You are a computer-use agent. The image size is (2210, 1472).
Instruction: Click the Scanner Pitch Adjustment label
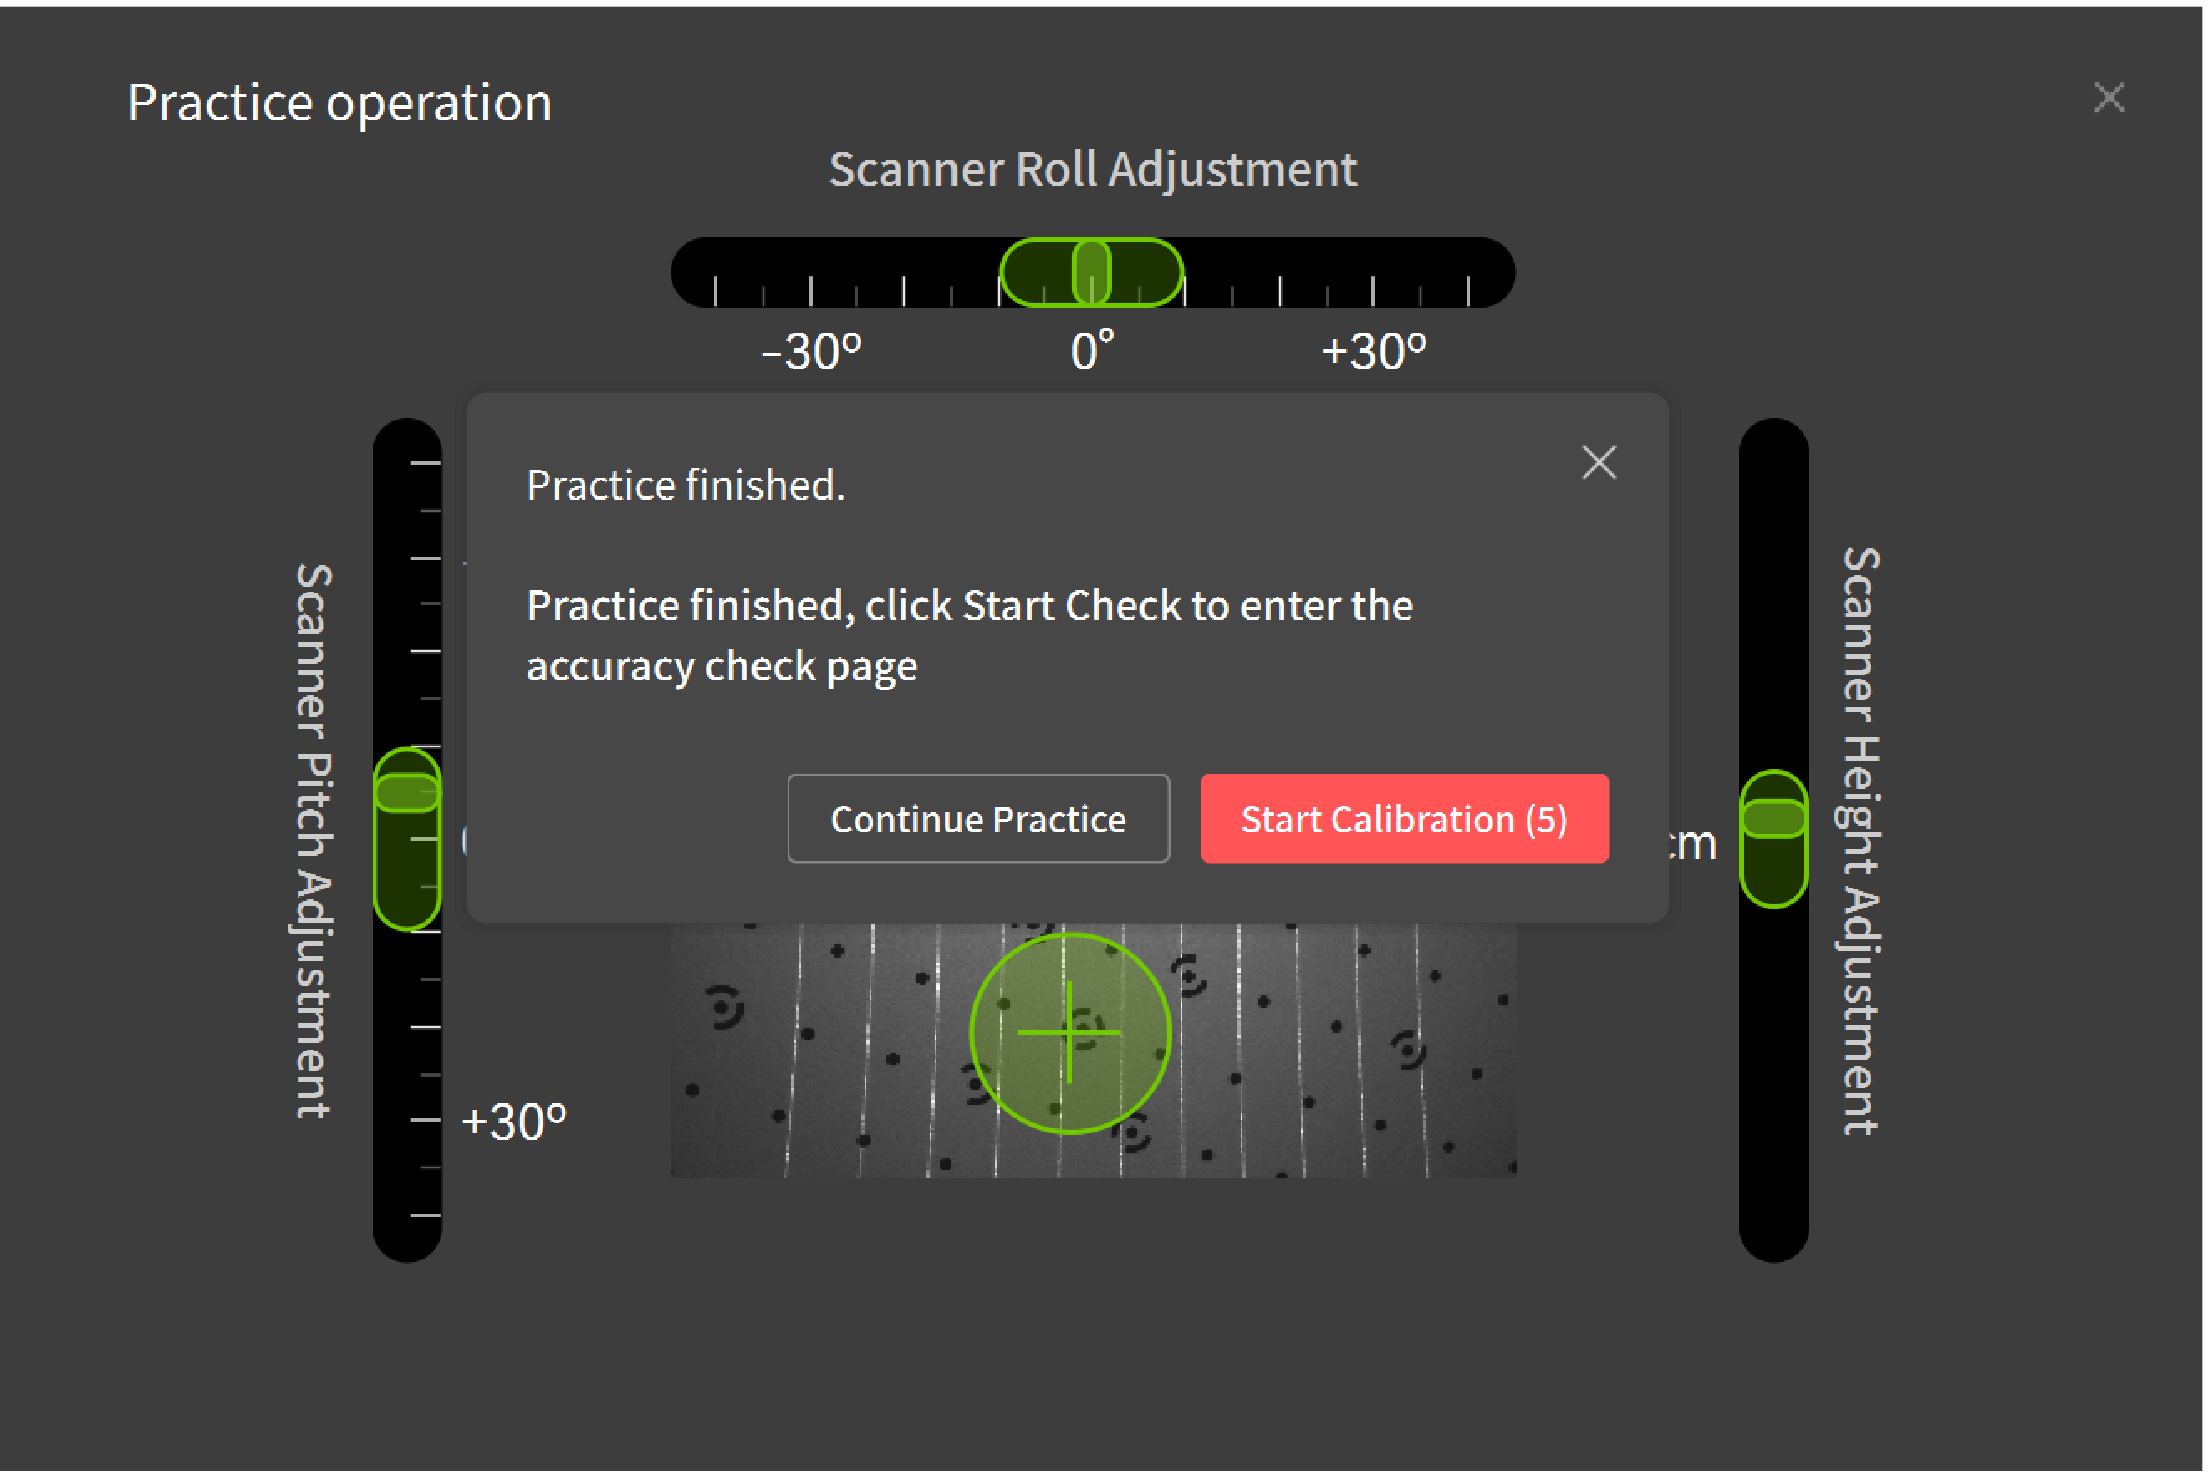tap(314, 840)
